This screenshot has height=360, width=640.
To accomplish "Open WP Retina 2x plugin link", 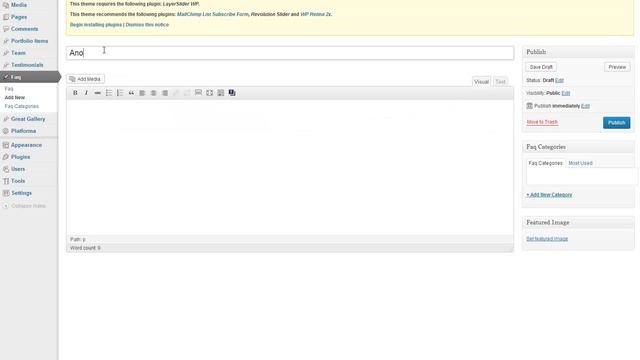I will pyautogui.click(x=316, y=14).
